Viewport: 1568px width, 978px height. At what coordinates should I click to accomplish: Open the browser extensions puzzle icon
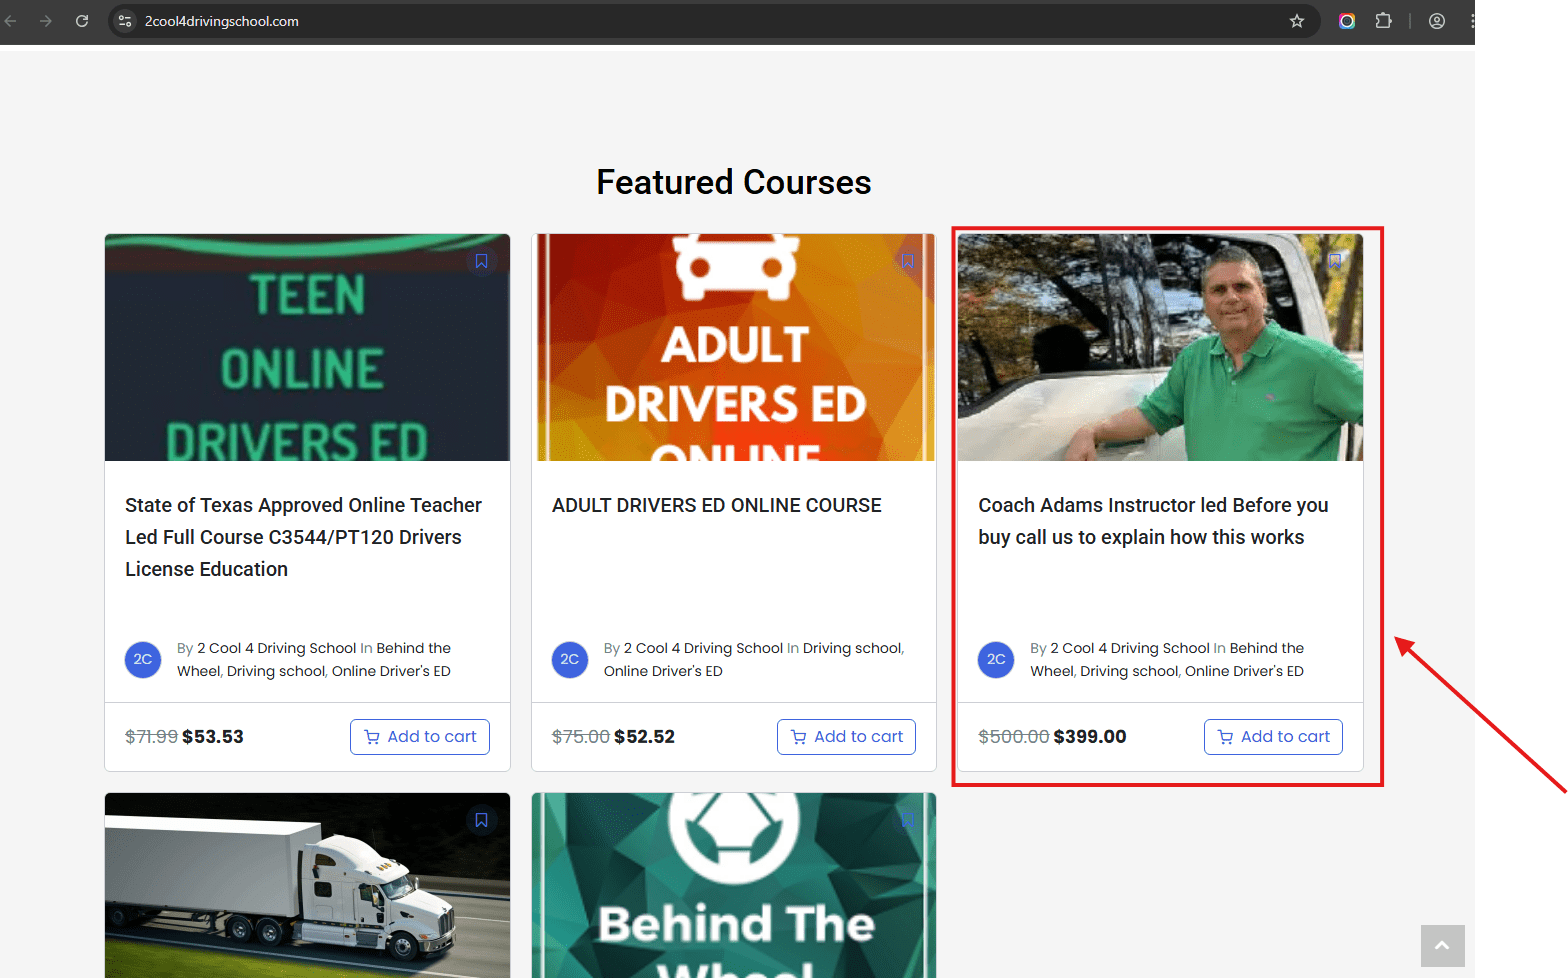click(1384, 21)
